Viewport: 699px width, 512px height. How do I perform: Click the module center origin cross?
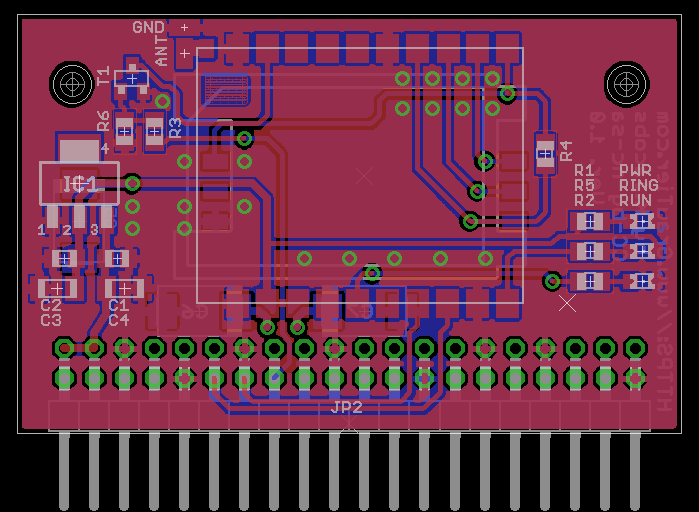[x=364, y=176]
